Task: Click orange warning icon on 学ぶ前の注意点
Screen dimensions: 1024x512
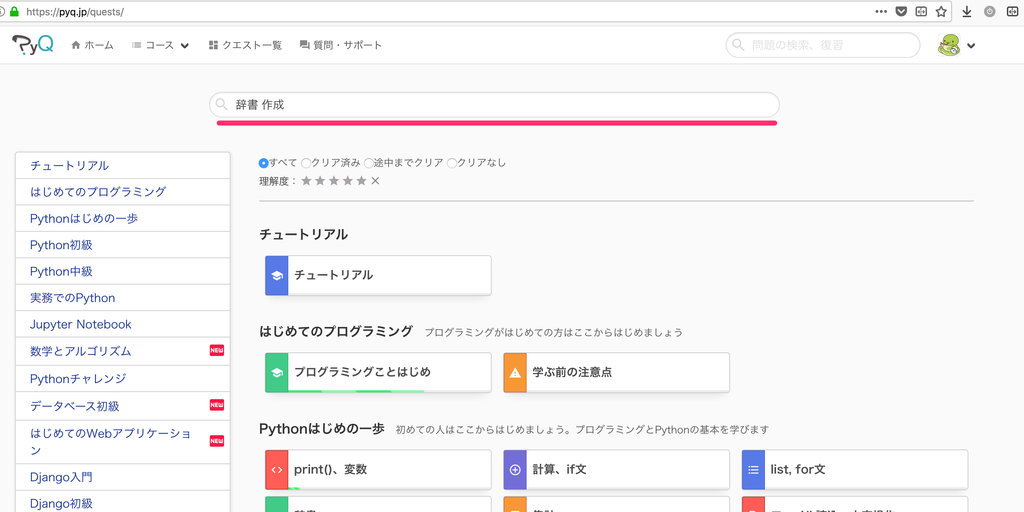Action: 515,373
